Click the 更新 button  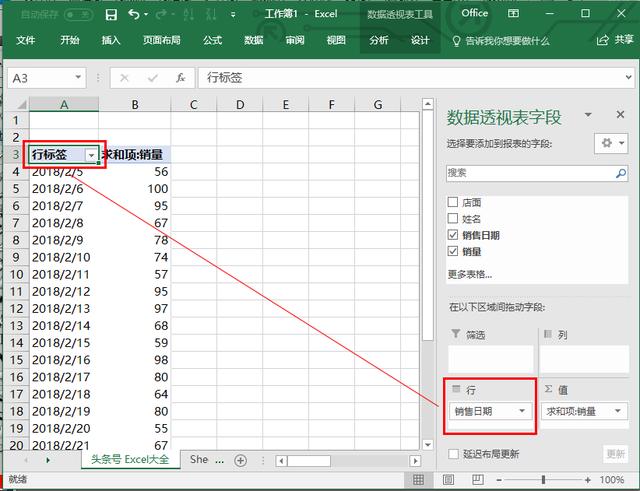tap(616, 453)
